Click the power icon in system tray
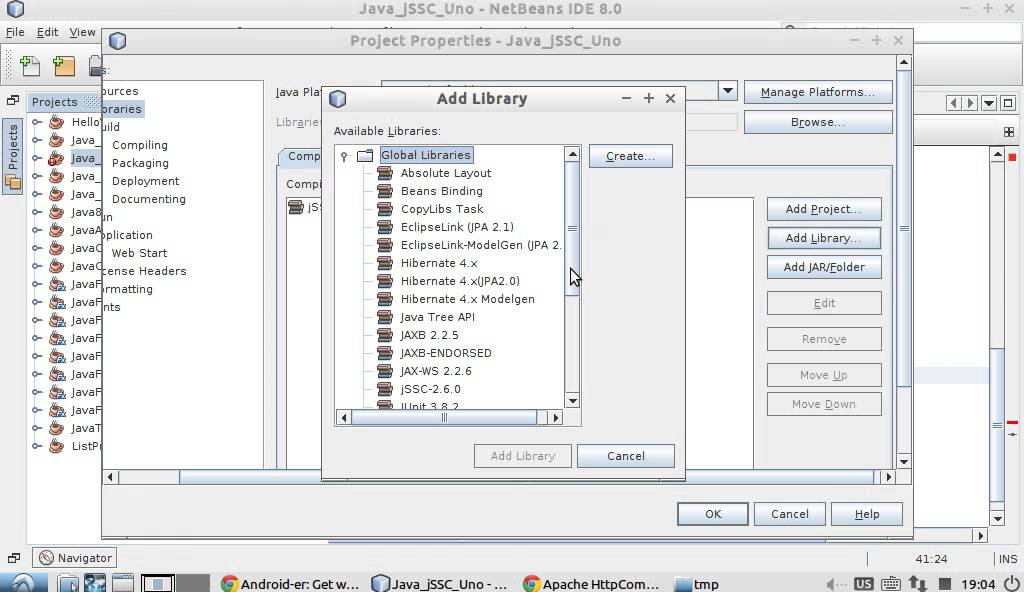 point(1012,584)
